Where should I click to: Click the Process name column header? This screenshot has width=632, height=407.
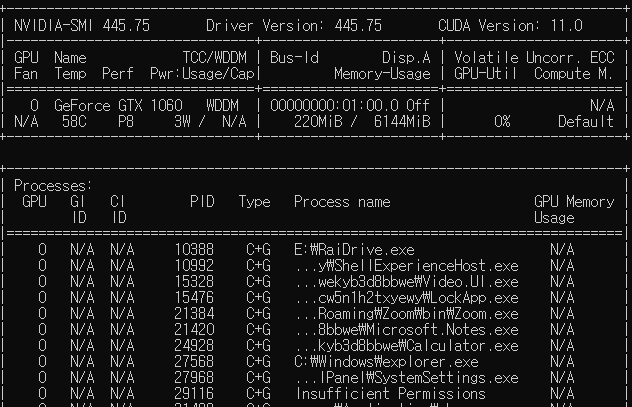pos(342,201)
